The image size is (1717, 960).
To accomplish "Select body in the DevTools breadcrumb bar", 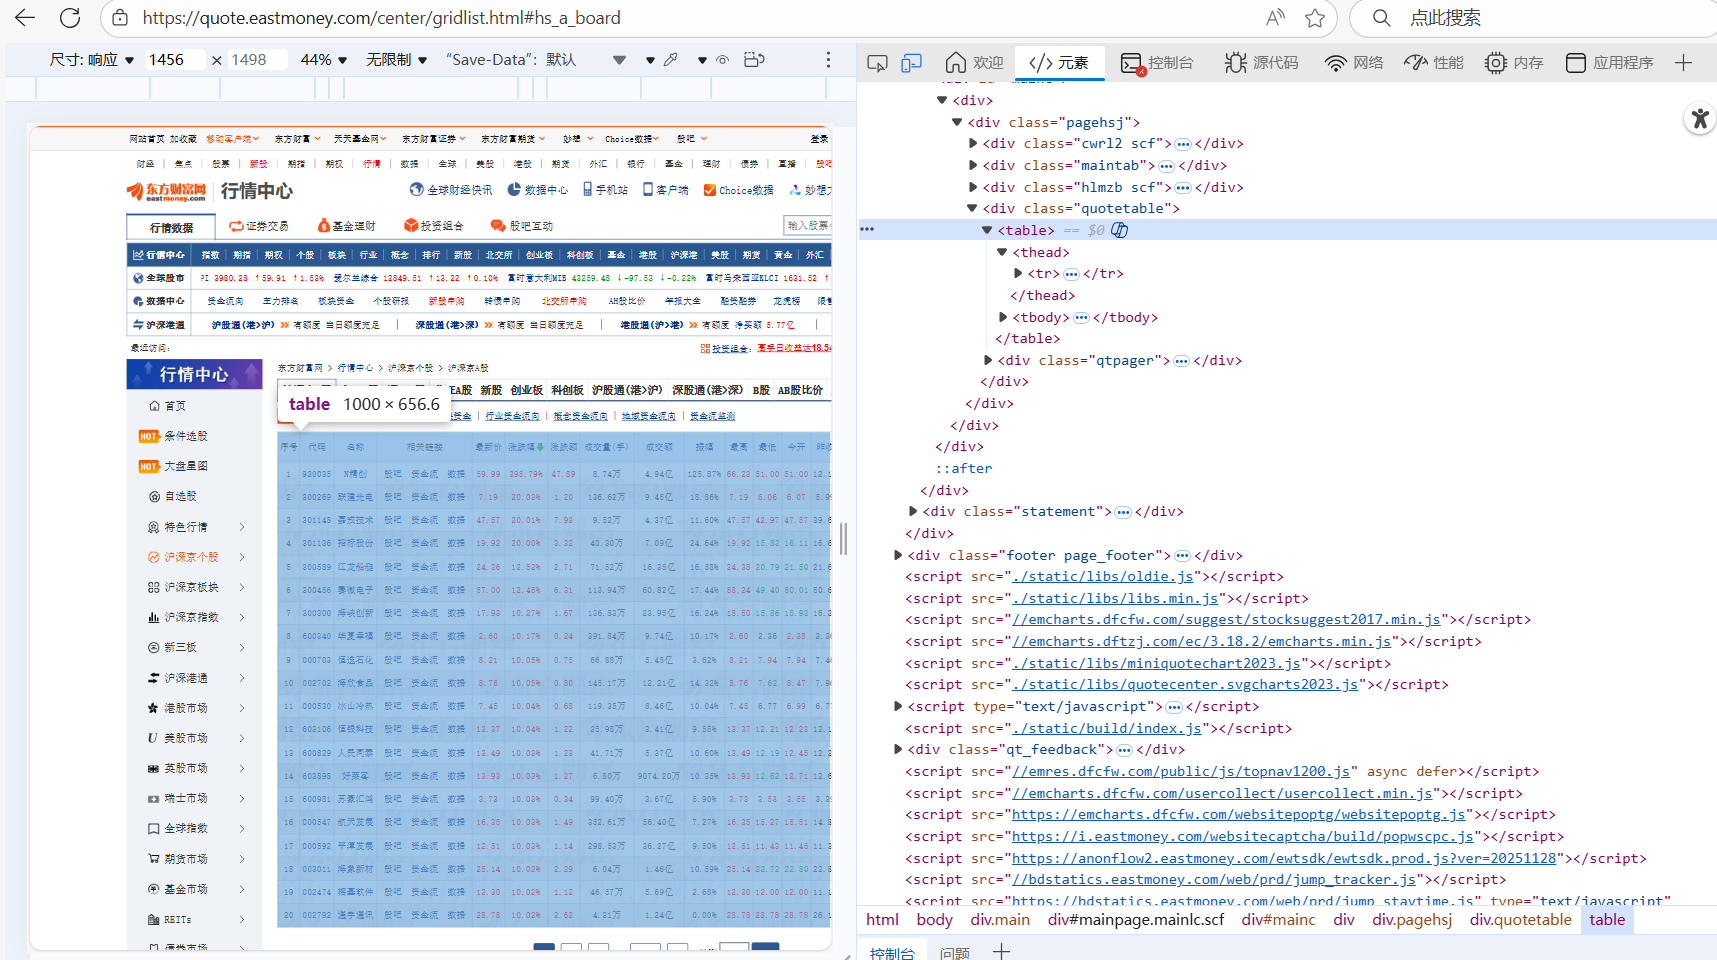I will (x=935, y=920).
